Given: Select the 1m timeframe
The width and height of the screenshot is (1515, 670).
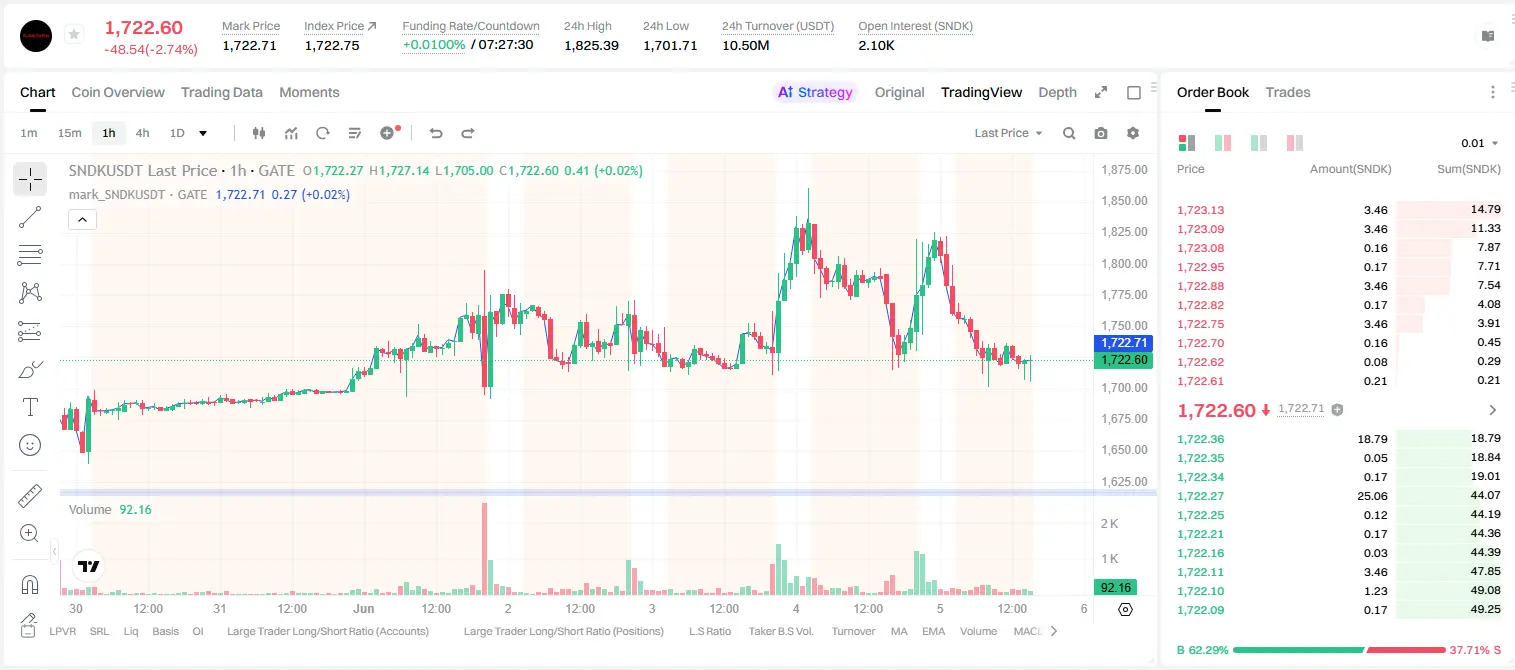Looking at the screenshot, I should [x=29, y=133].
